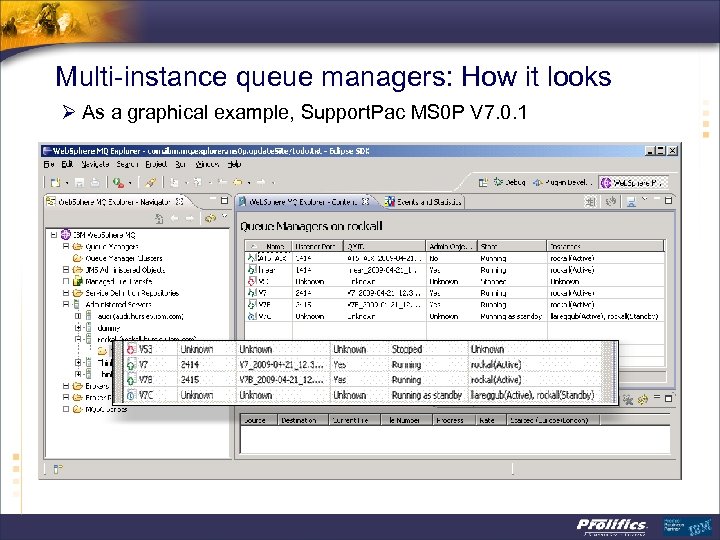Click the Navigator forward arrow icon

pos(190,219)
